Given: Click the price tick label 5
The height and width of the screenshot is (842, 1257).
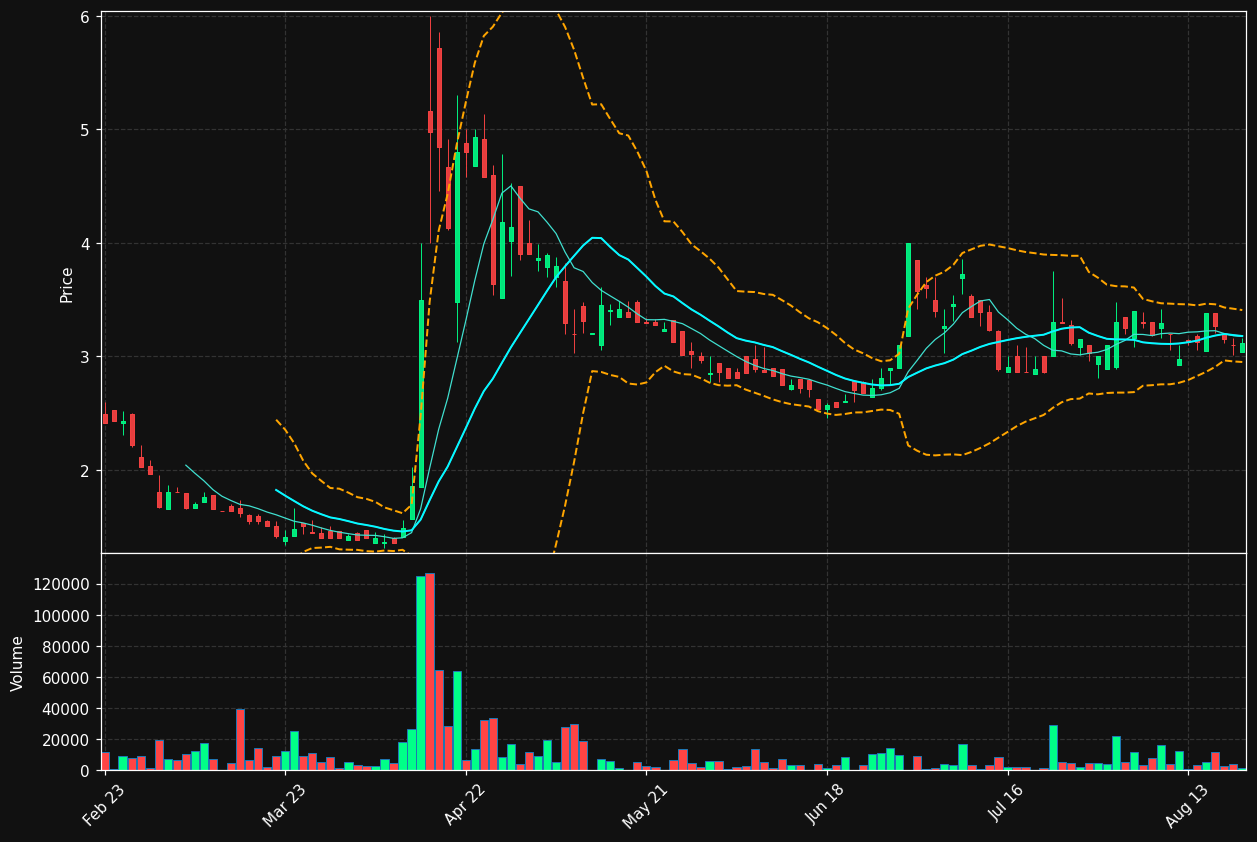Looking at the screenshot, I should point(85,130).
